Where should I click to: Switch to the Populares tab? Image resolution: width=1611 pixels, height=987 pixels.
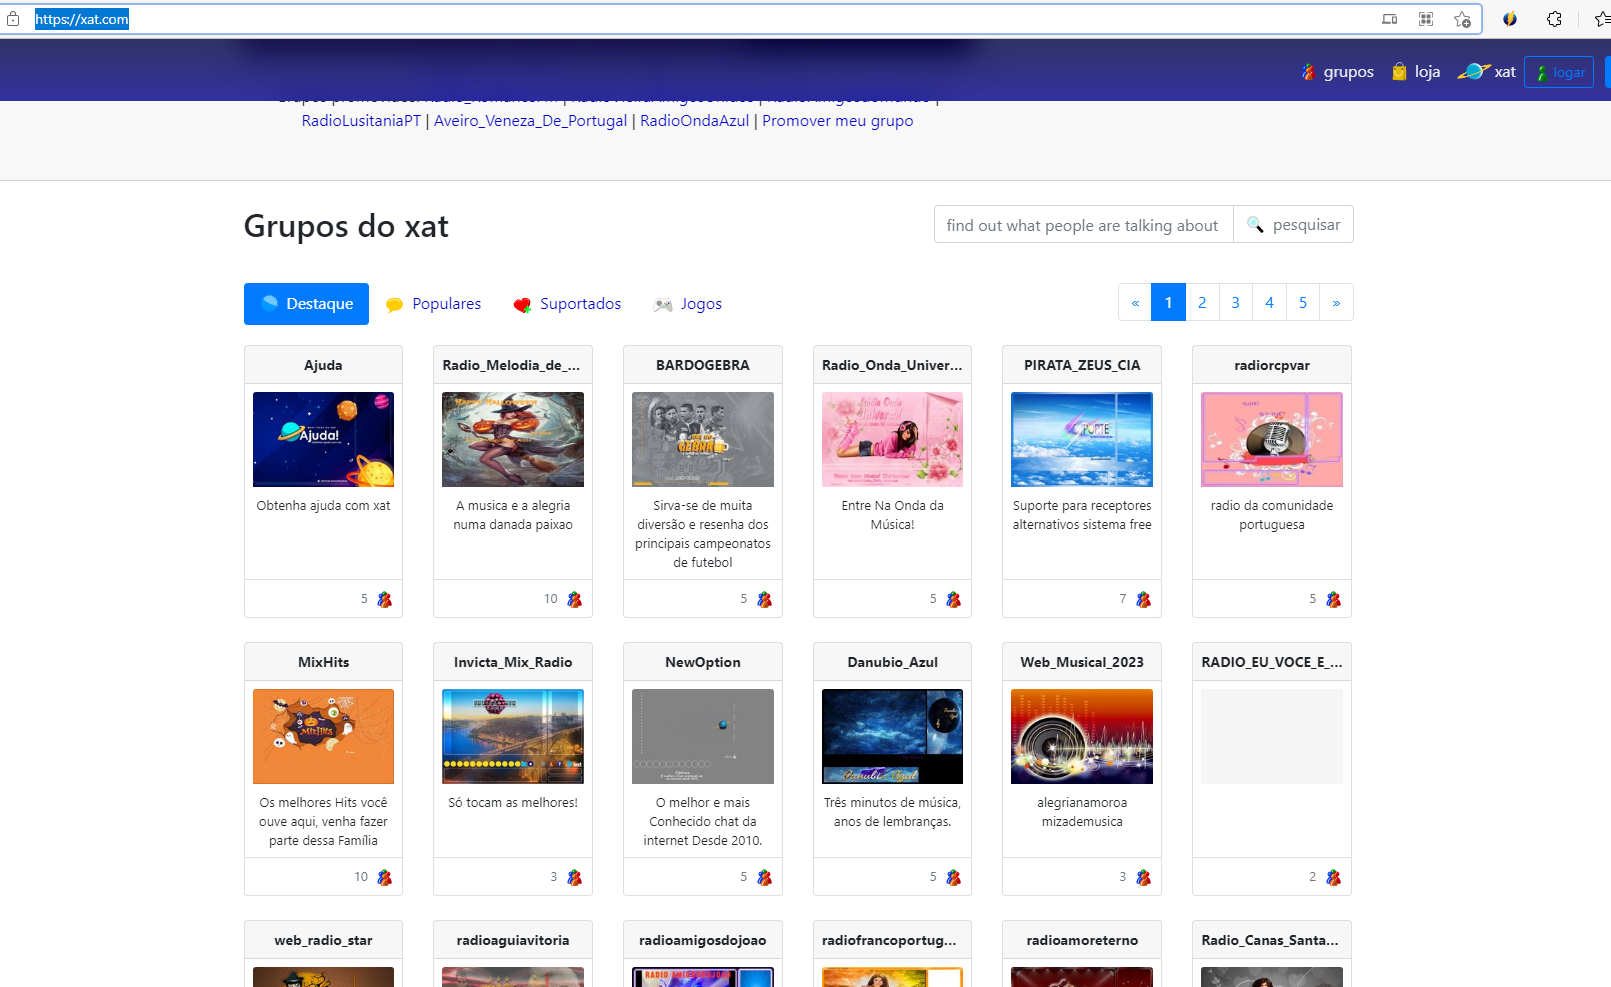click(x=446, y=303)
